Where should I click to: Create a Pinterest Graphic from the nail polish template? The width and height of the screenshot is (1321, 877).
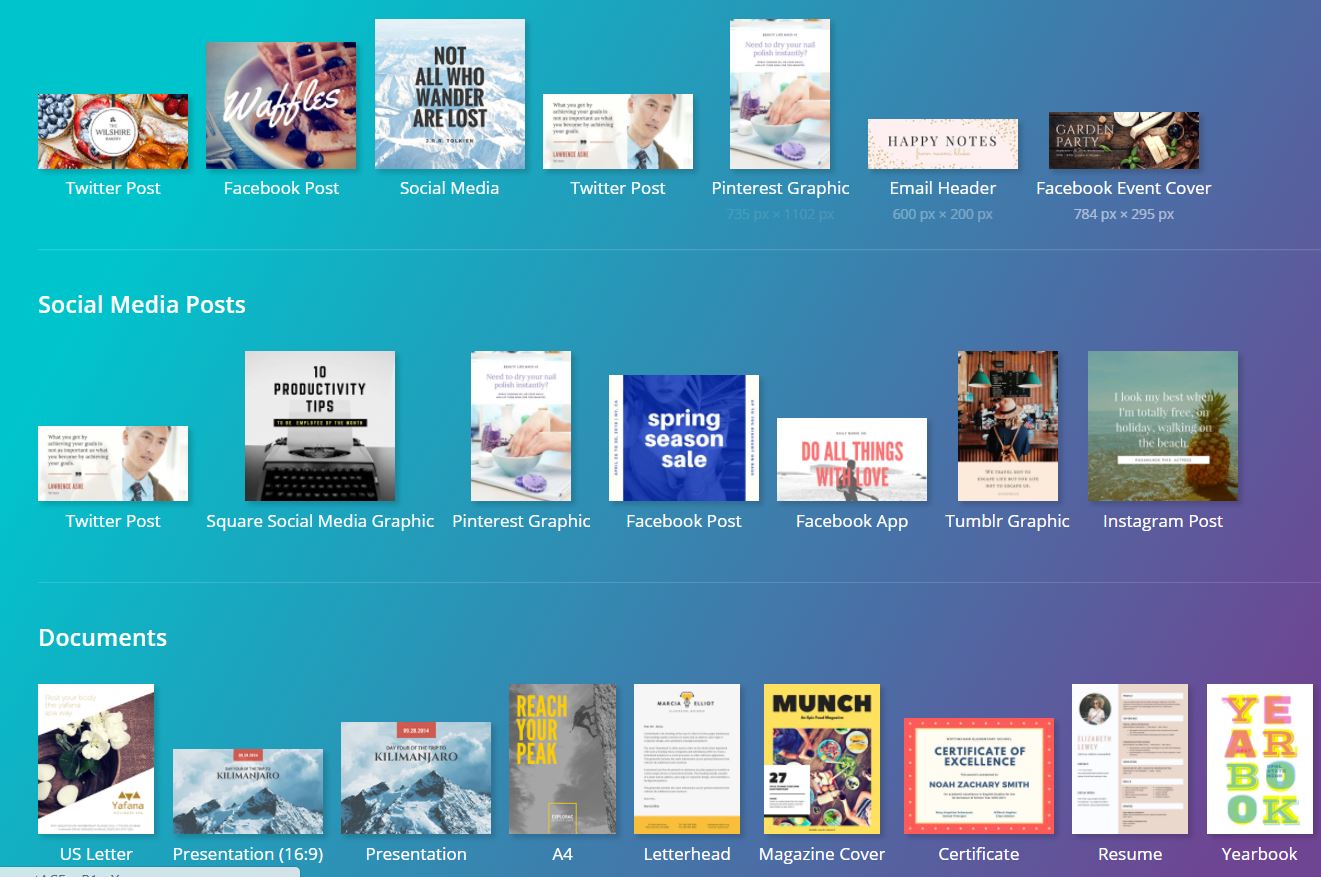(x=780, y=92)
